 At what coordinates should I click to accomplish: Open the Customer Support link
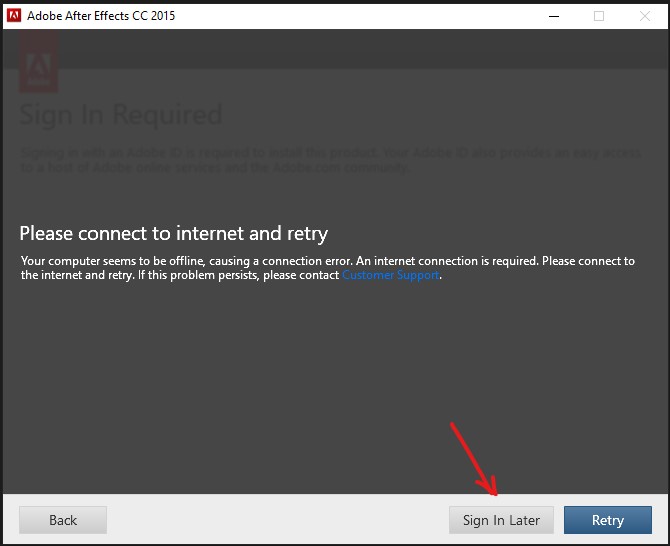[390, 275]
